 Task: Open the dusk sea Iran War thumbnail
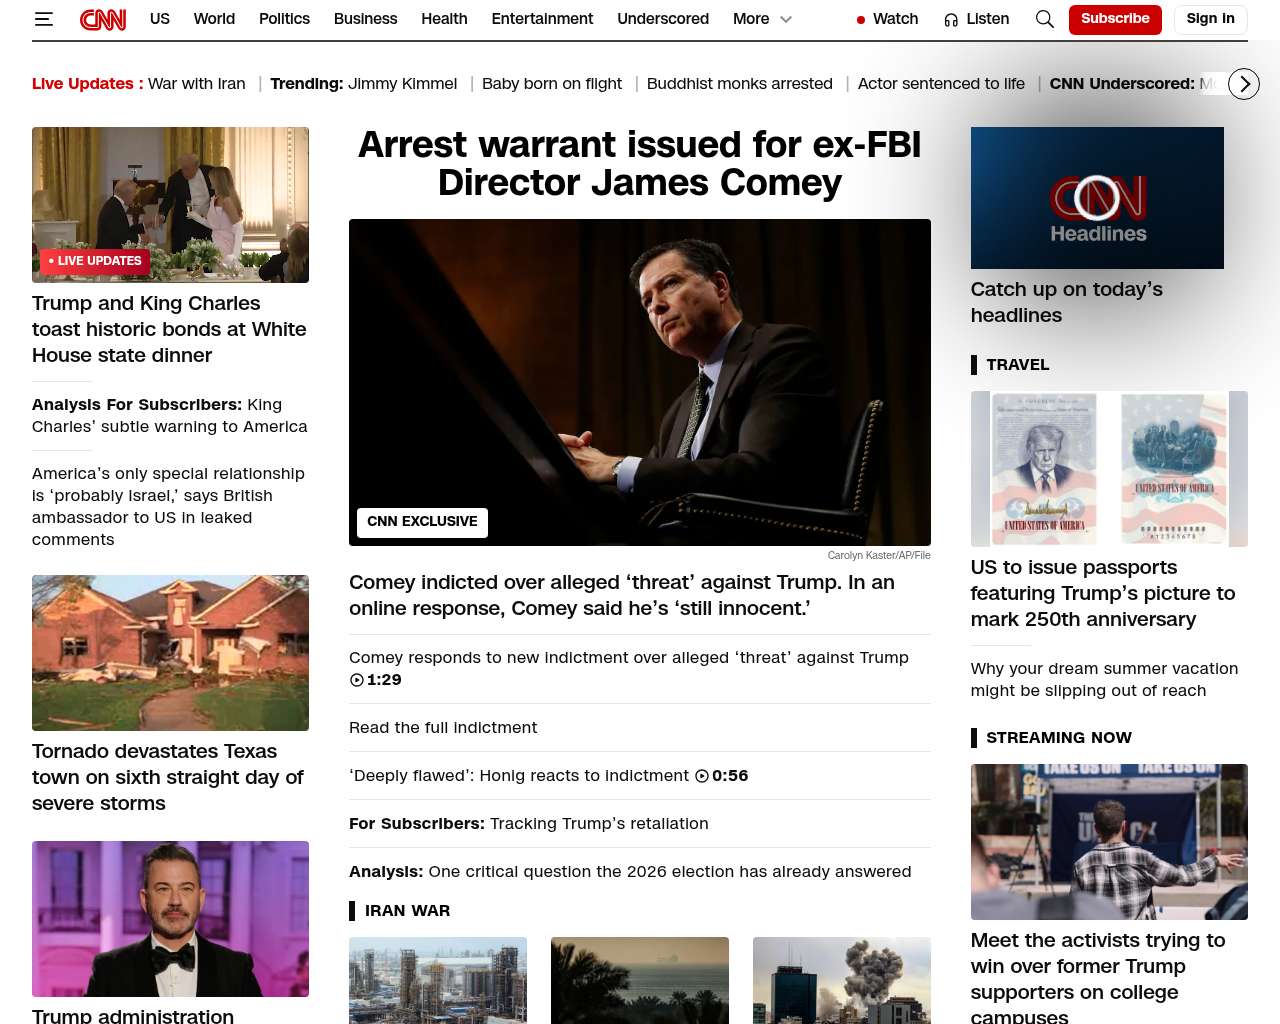tap(640, 980)
